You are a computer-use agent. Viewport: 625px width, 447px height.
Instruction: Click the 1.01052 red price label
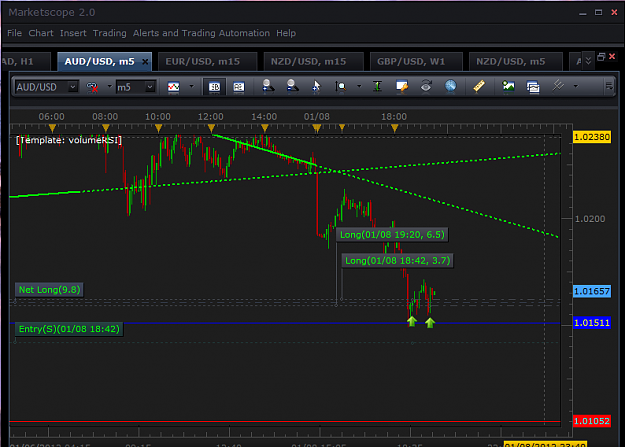592,421
